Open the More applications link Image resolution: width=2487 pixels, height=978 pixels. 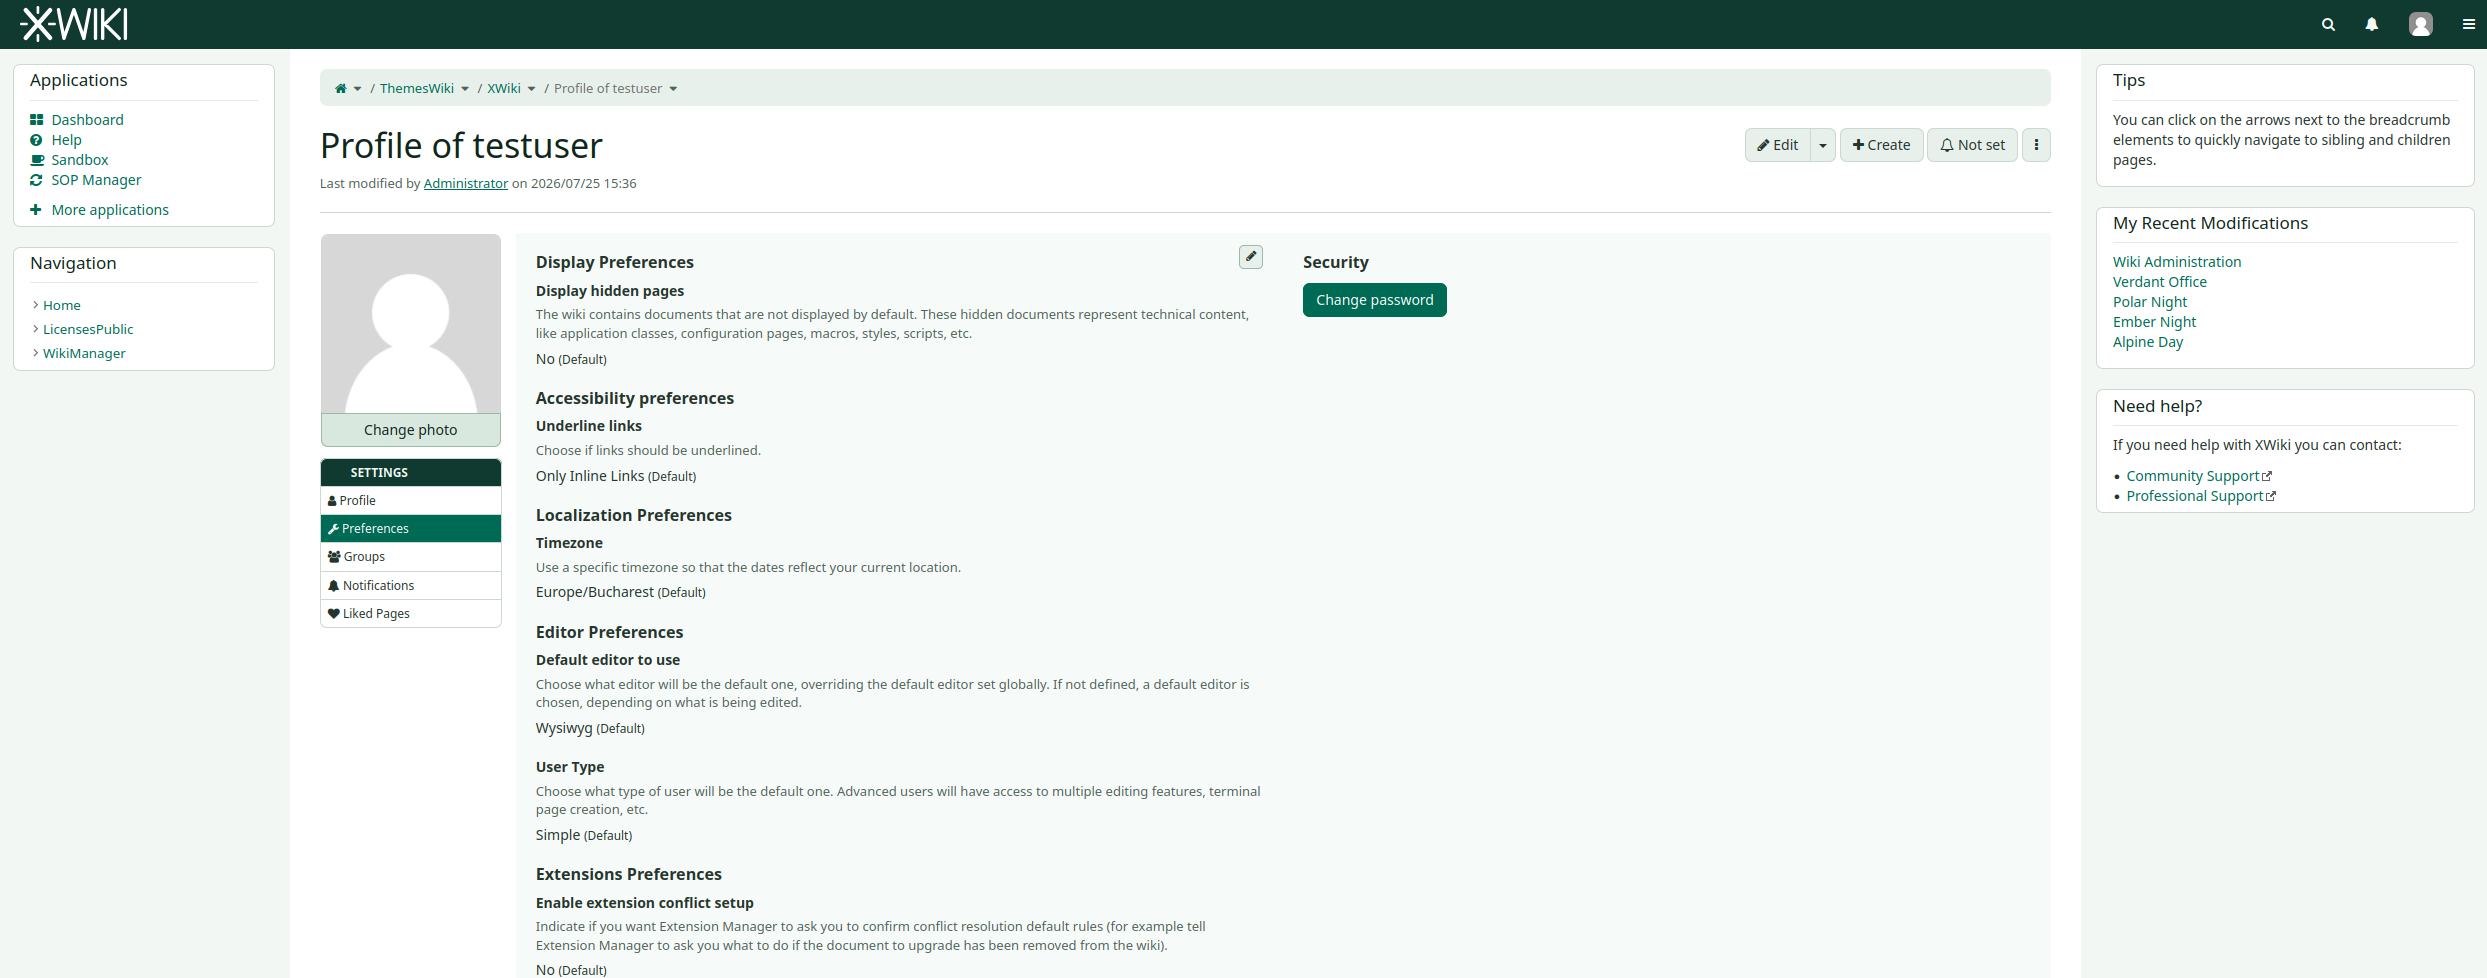(x=110, y=210)
